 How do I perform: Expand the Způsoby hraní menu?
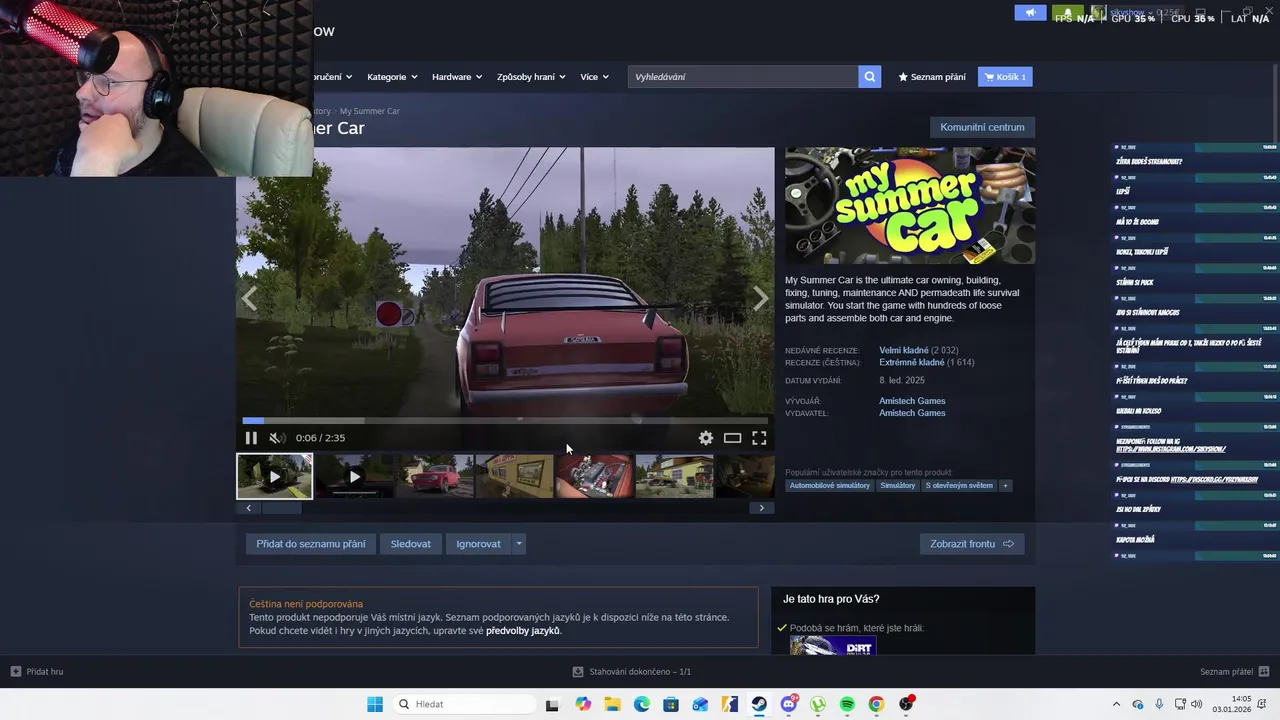[x=531, y=77]
